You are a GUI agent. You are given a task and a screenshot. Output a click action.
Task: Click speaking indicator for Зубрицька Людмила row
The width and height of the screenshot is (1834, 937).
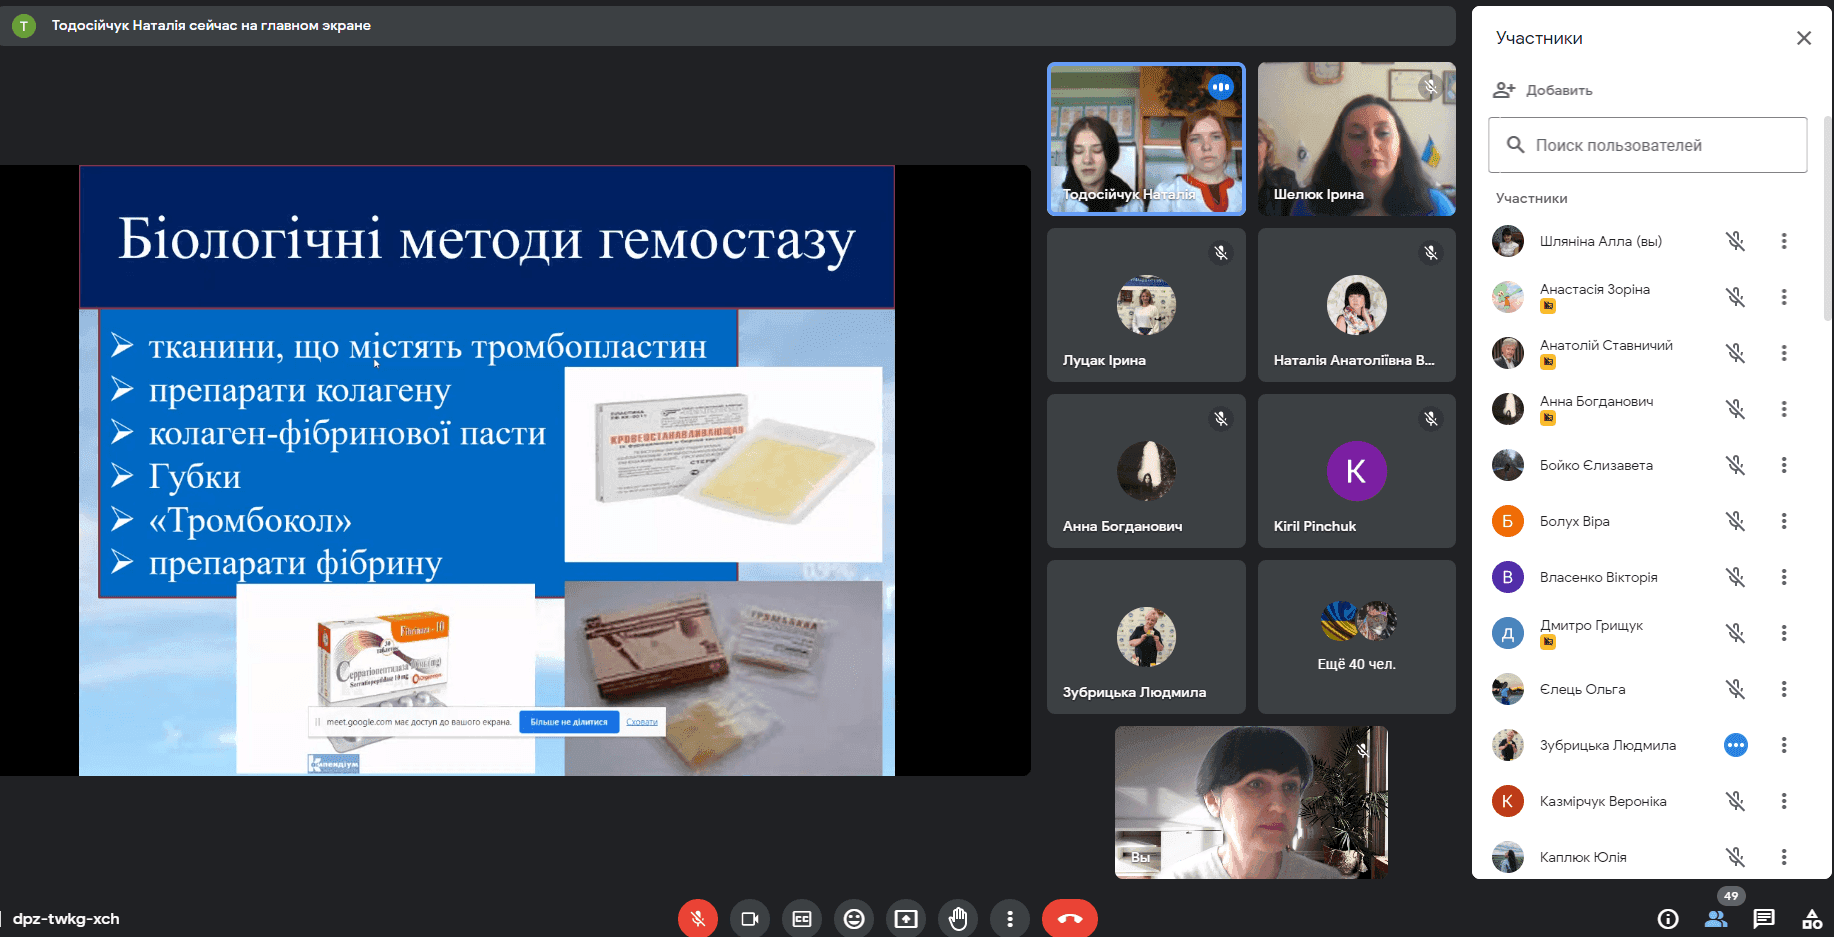tap(1736, 745)
